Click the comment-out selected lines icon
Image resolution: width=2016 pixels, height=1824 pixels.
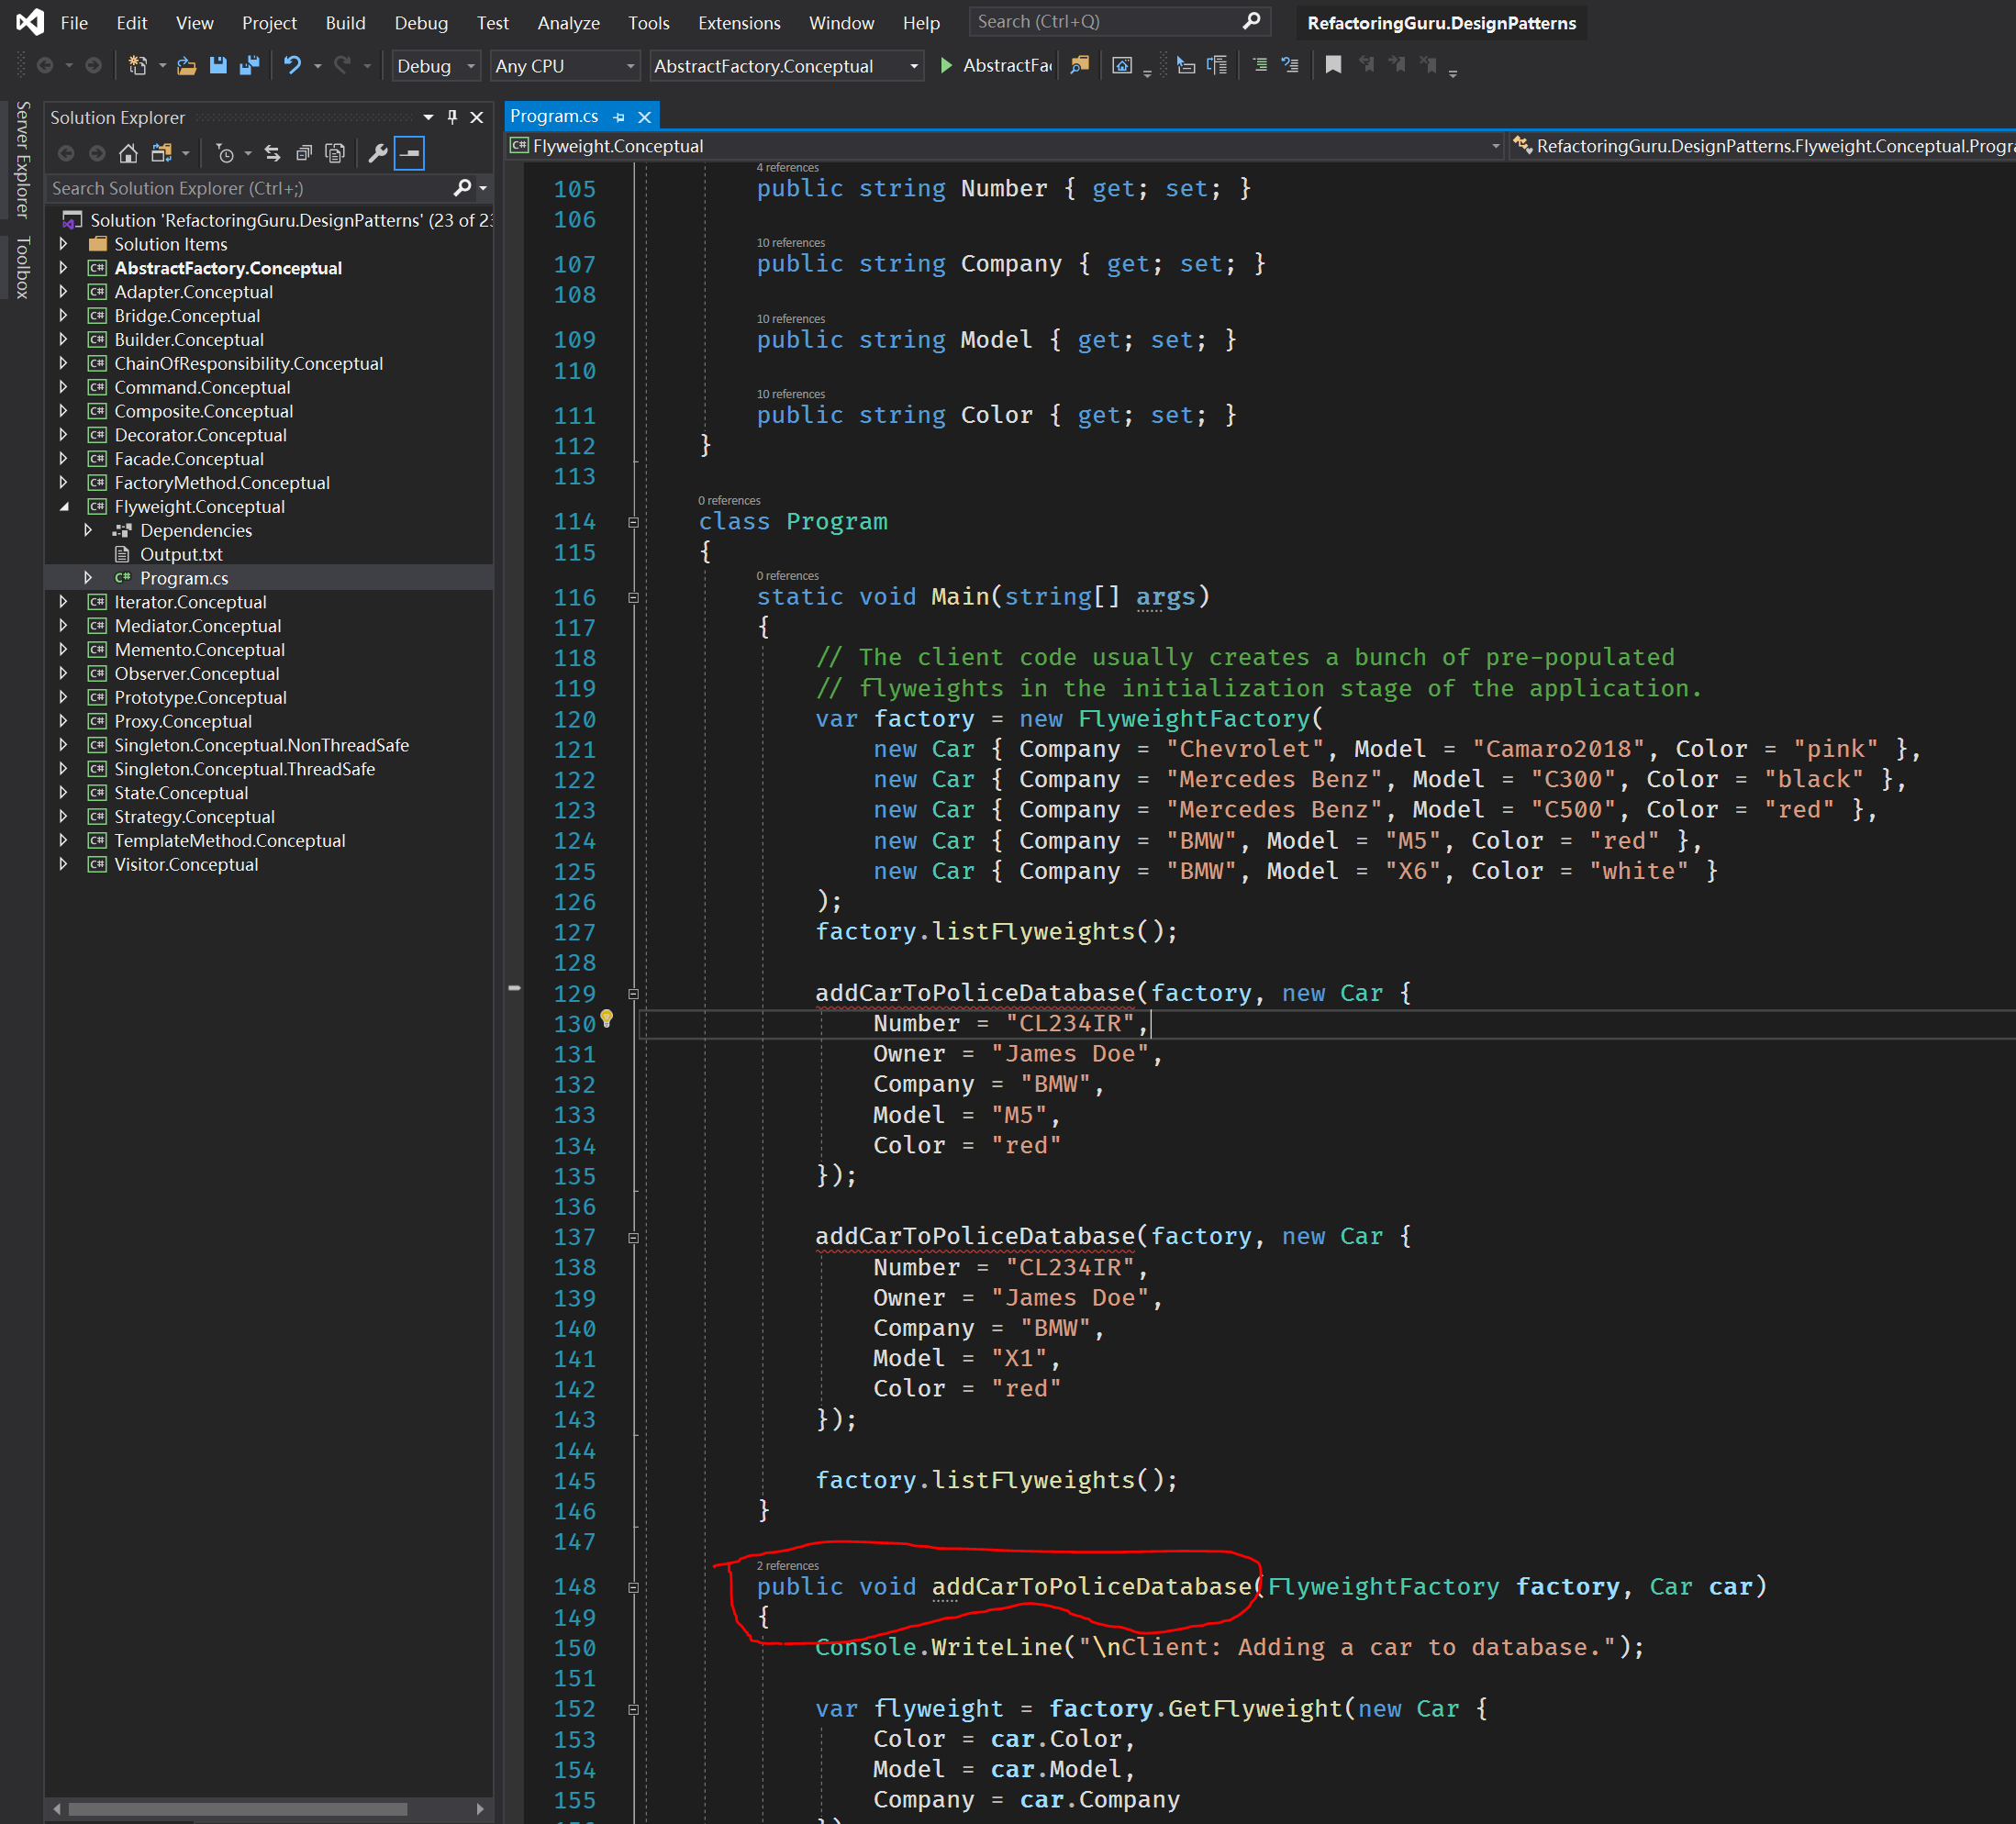pyautogui.click(x=1260, y=66)
